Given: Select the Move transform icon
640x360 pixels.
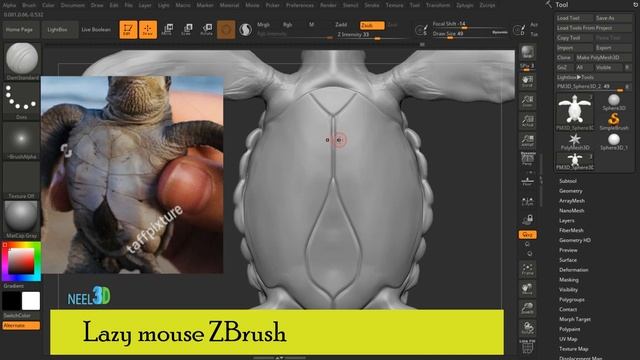Looking at the screenshot, I should [x=167, y=29].
